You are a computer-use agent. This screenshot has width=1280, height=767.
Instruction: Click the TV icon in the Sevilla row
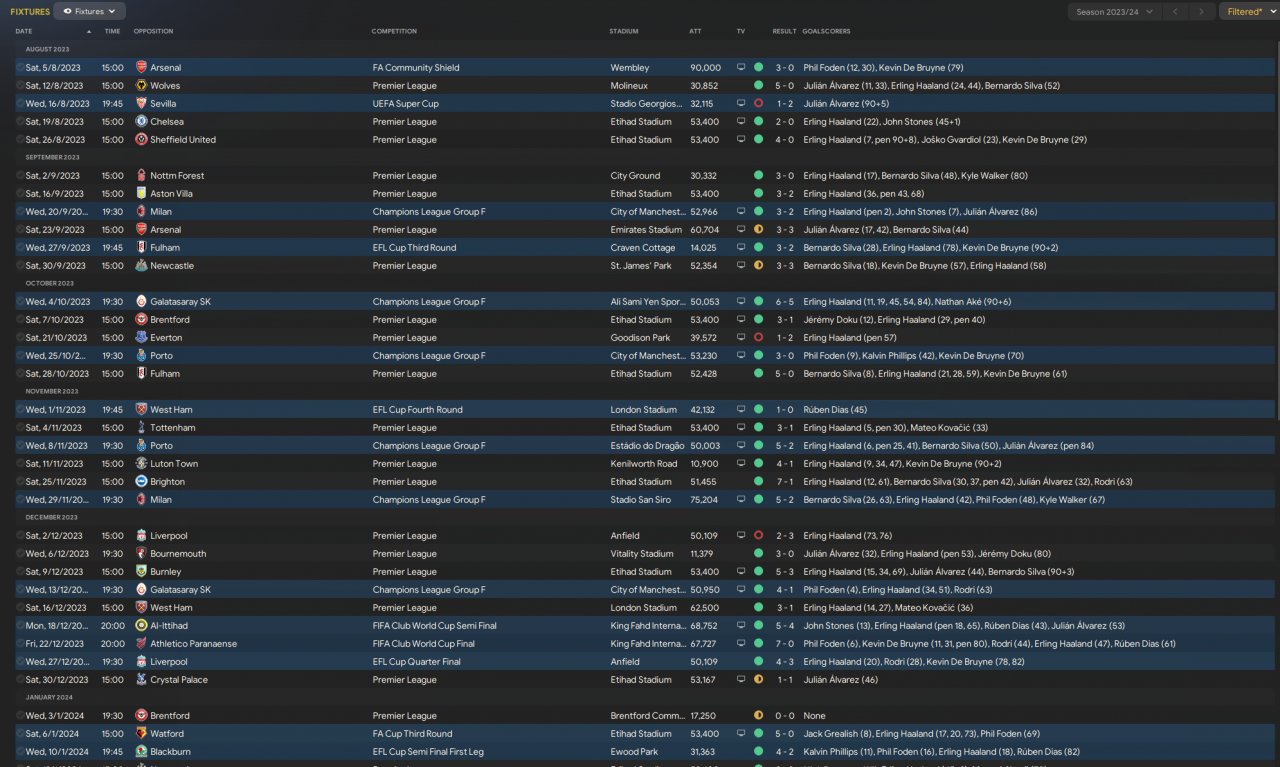point(741,104)
